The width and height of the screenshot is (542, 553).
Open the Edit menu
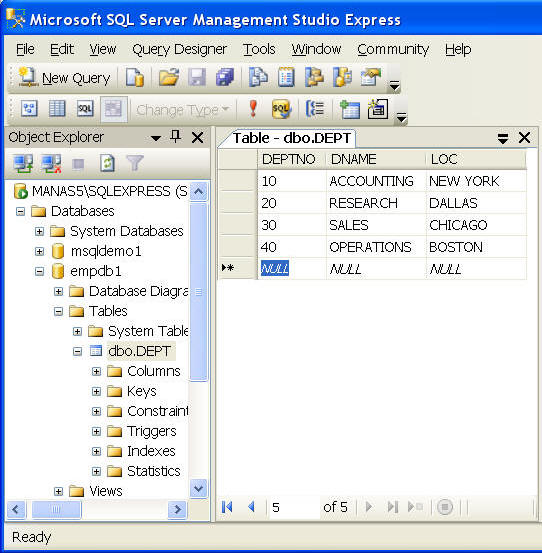(62, 49)
